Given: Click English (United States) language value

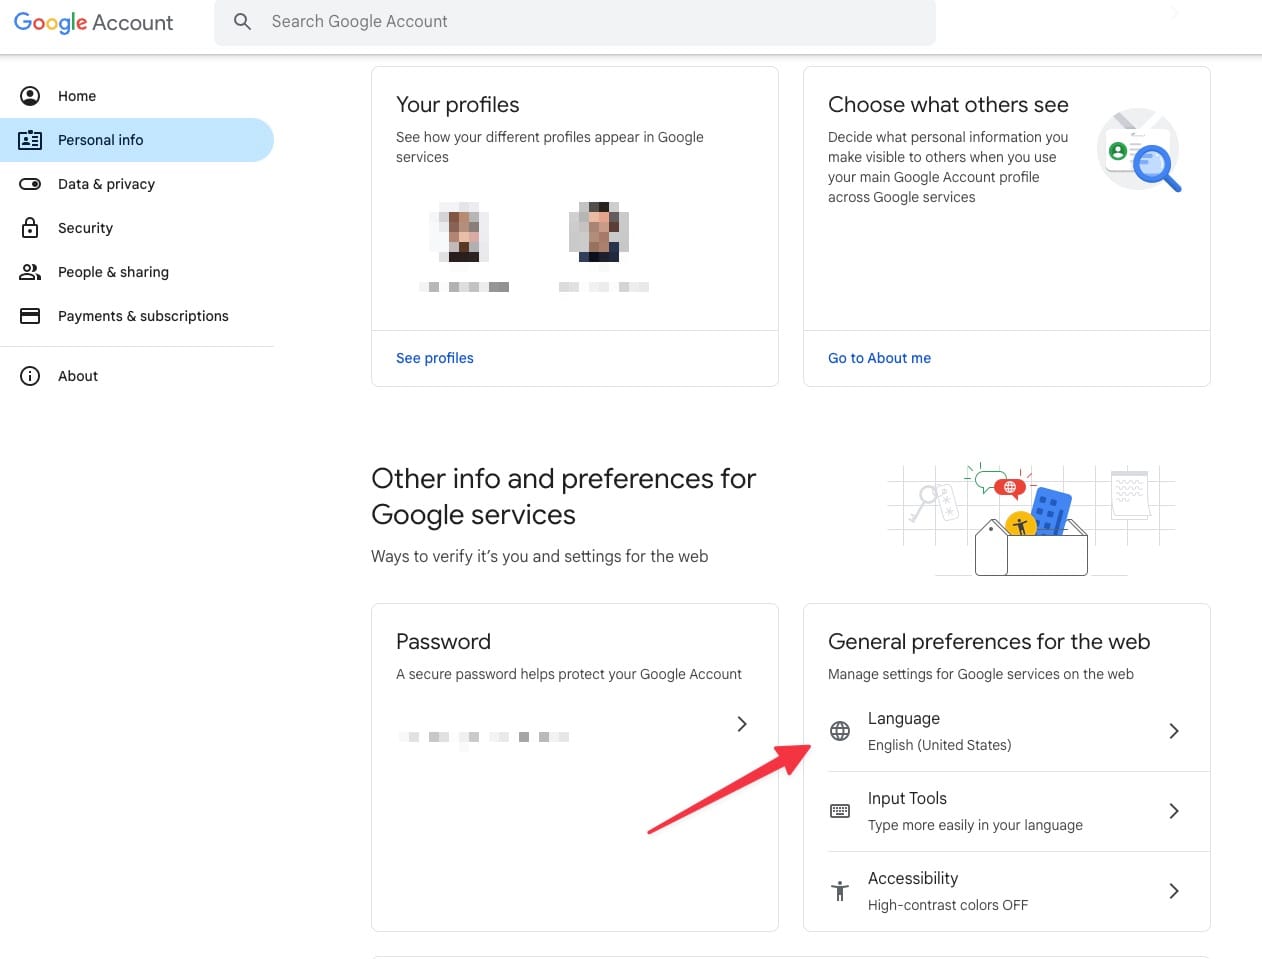Looking at the screenshot, I should [940, 745].
